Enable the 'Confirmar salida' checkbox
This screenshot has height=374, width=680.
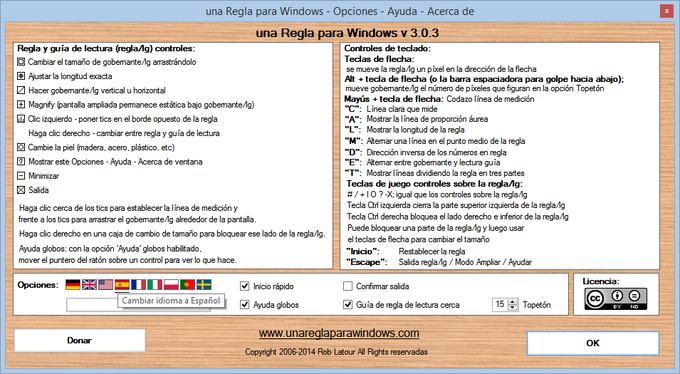pyautogui.click(x=347, y=286)
